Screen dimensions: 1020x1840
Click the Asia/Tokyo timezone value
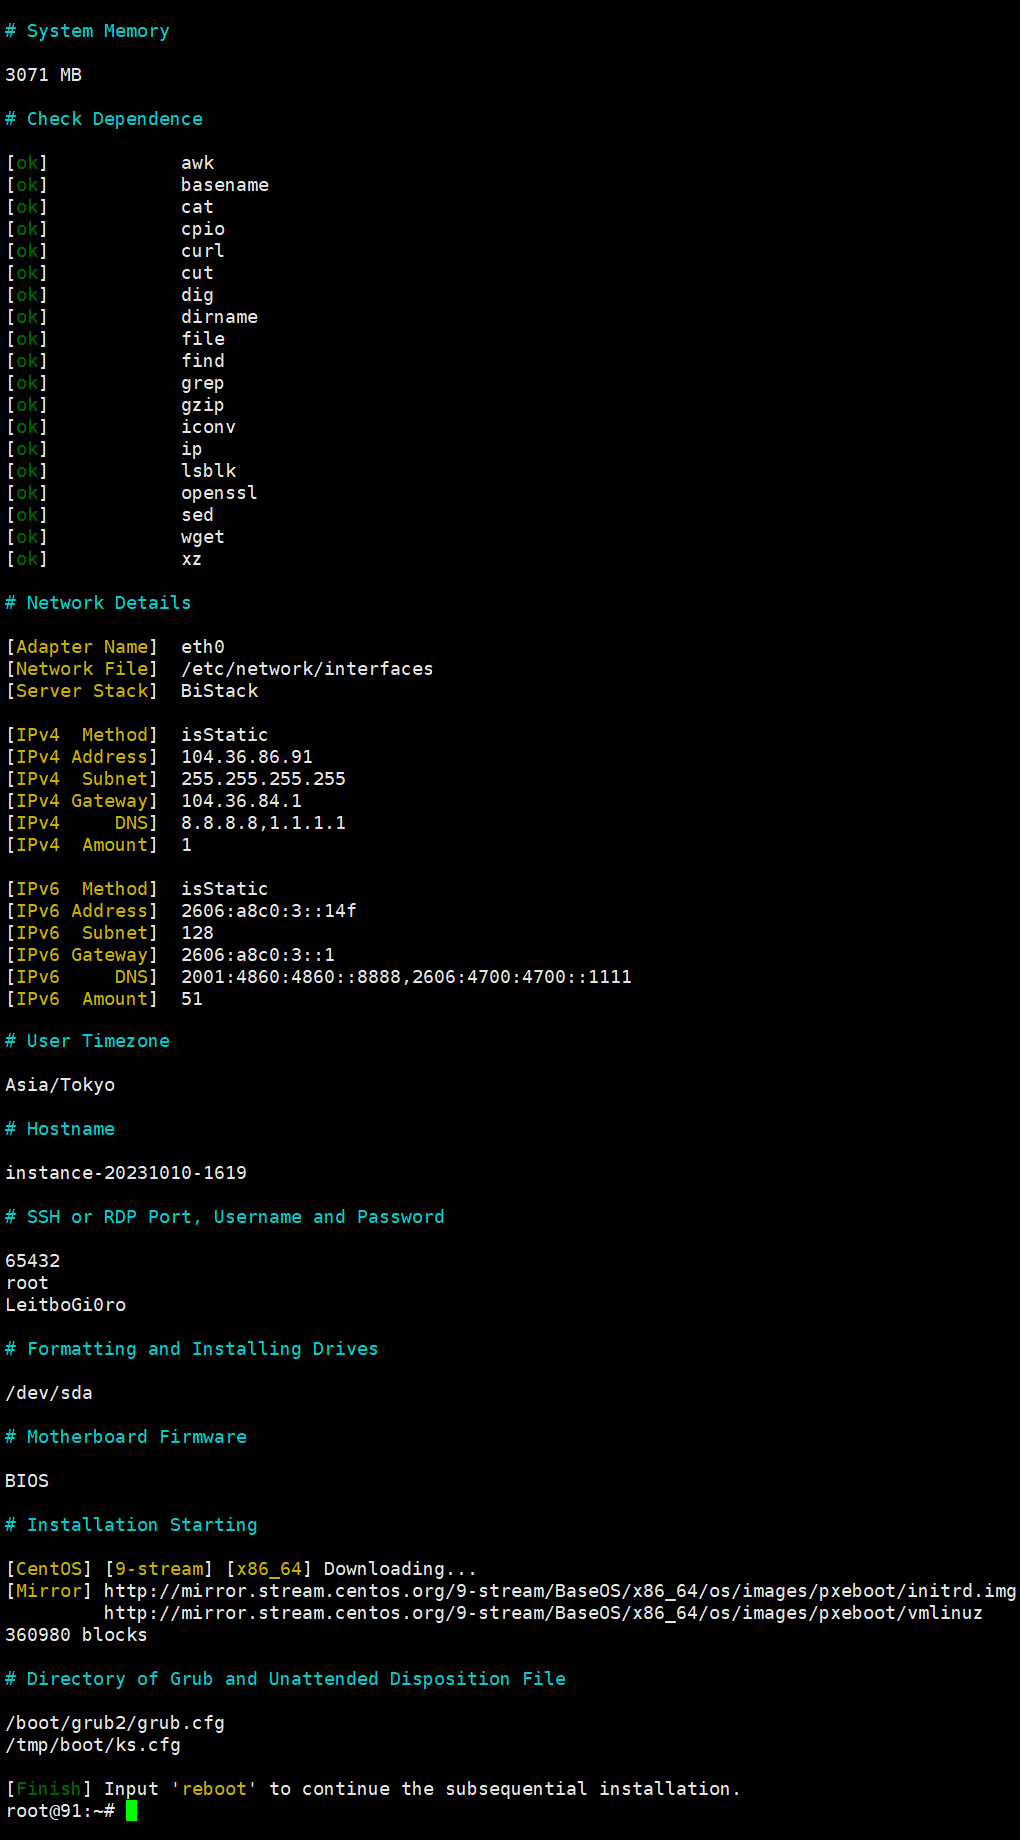click(60, 1085)
